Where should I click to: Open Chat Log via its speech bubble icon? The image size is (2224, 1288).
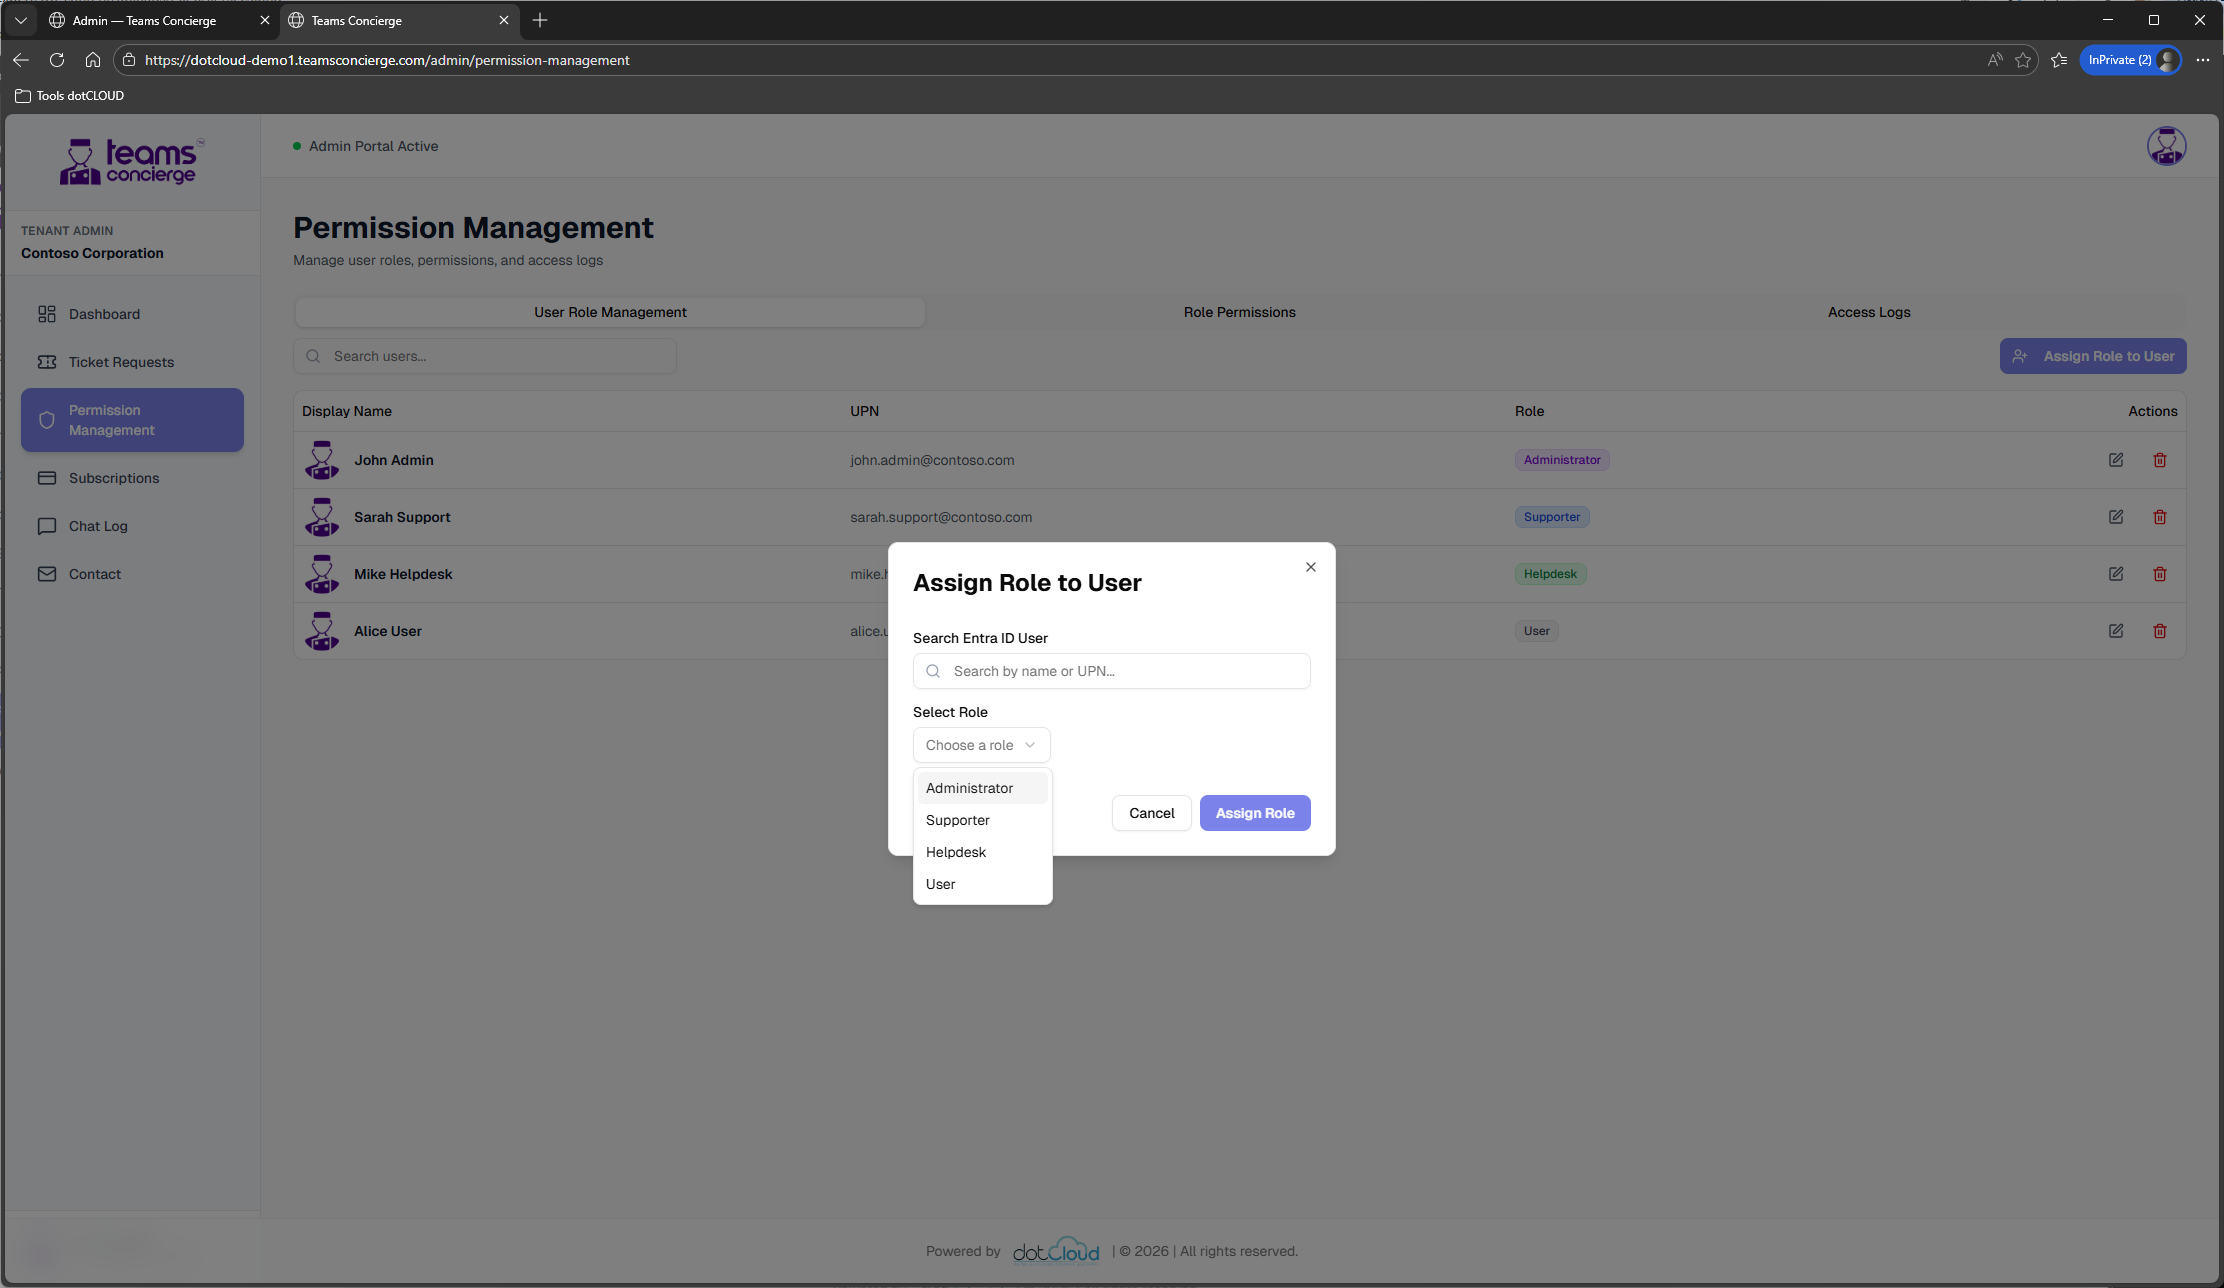click(47, 526)
